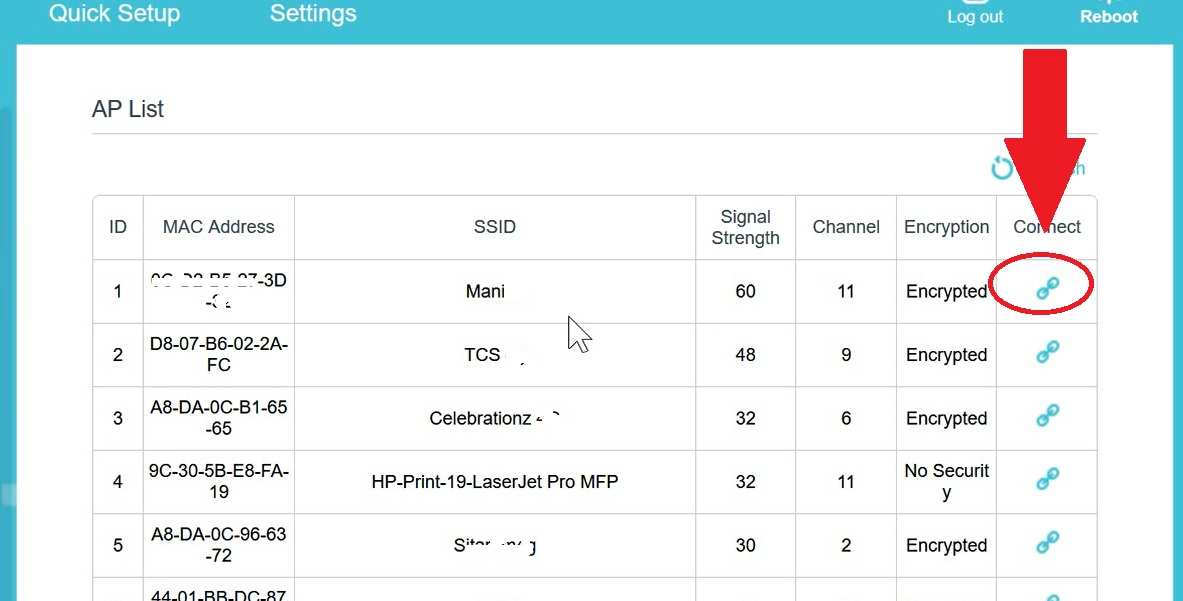Open the Settings tab
The width and height of the screenshot is (1183, 601).
(x=313, y=14)
